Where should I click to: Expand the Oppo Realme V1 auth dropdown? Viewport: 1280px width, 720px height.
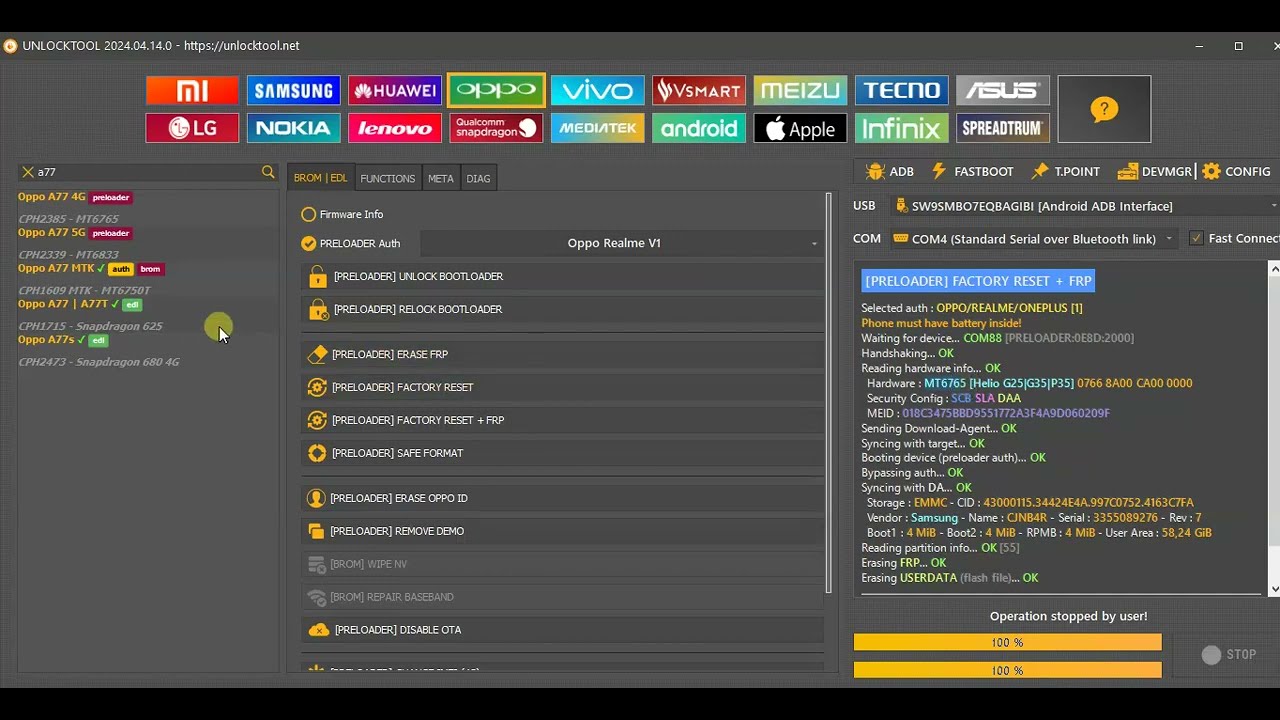tap(620, 243)
